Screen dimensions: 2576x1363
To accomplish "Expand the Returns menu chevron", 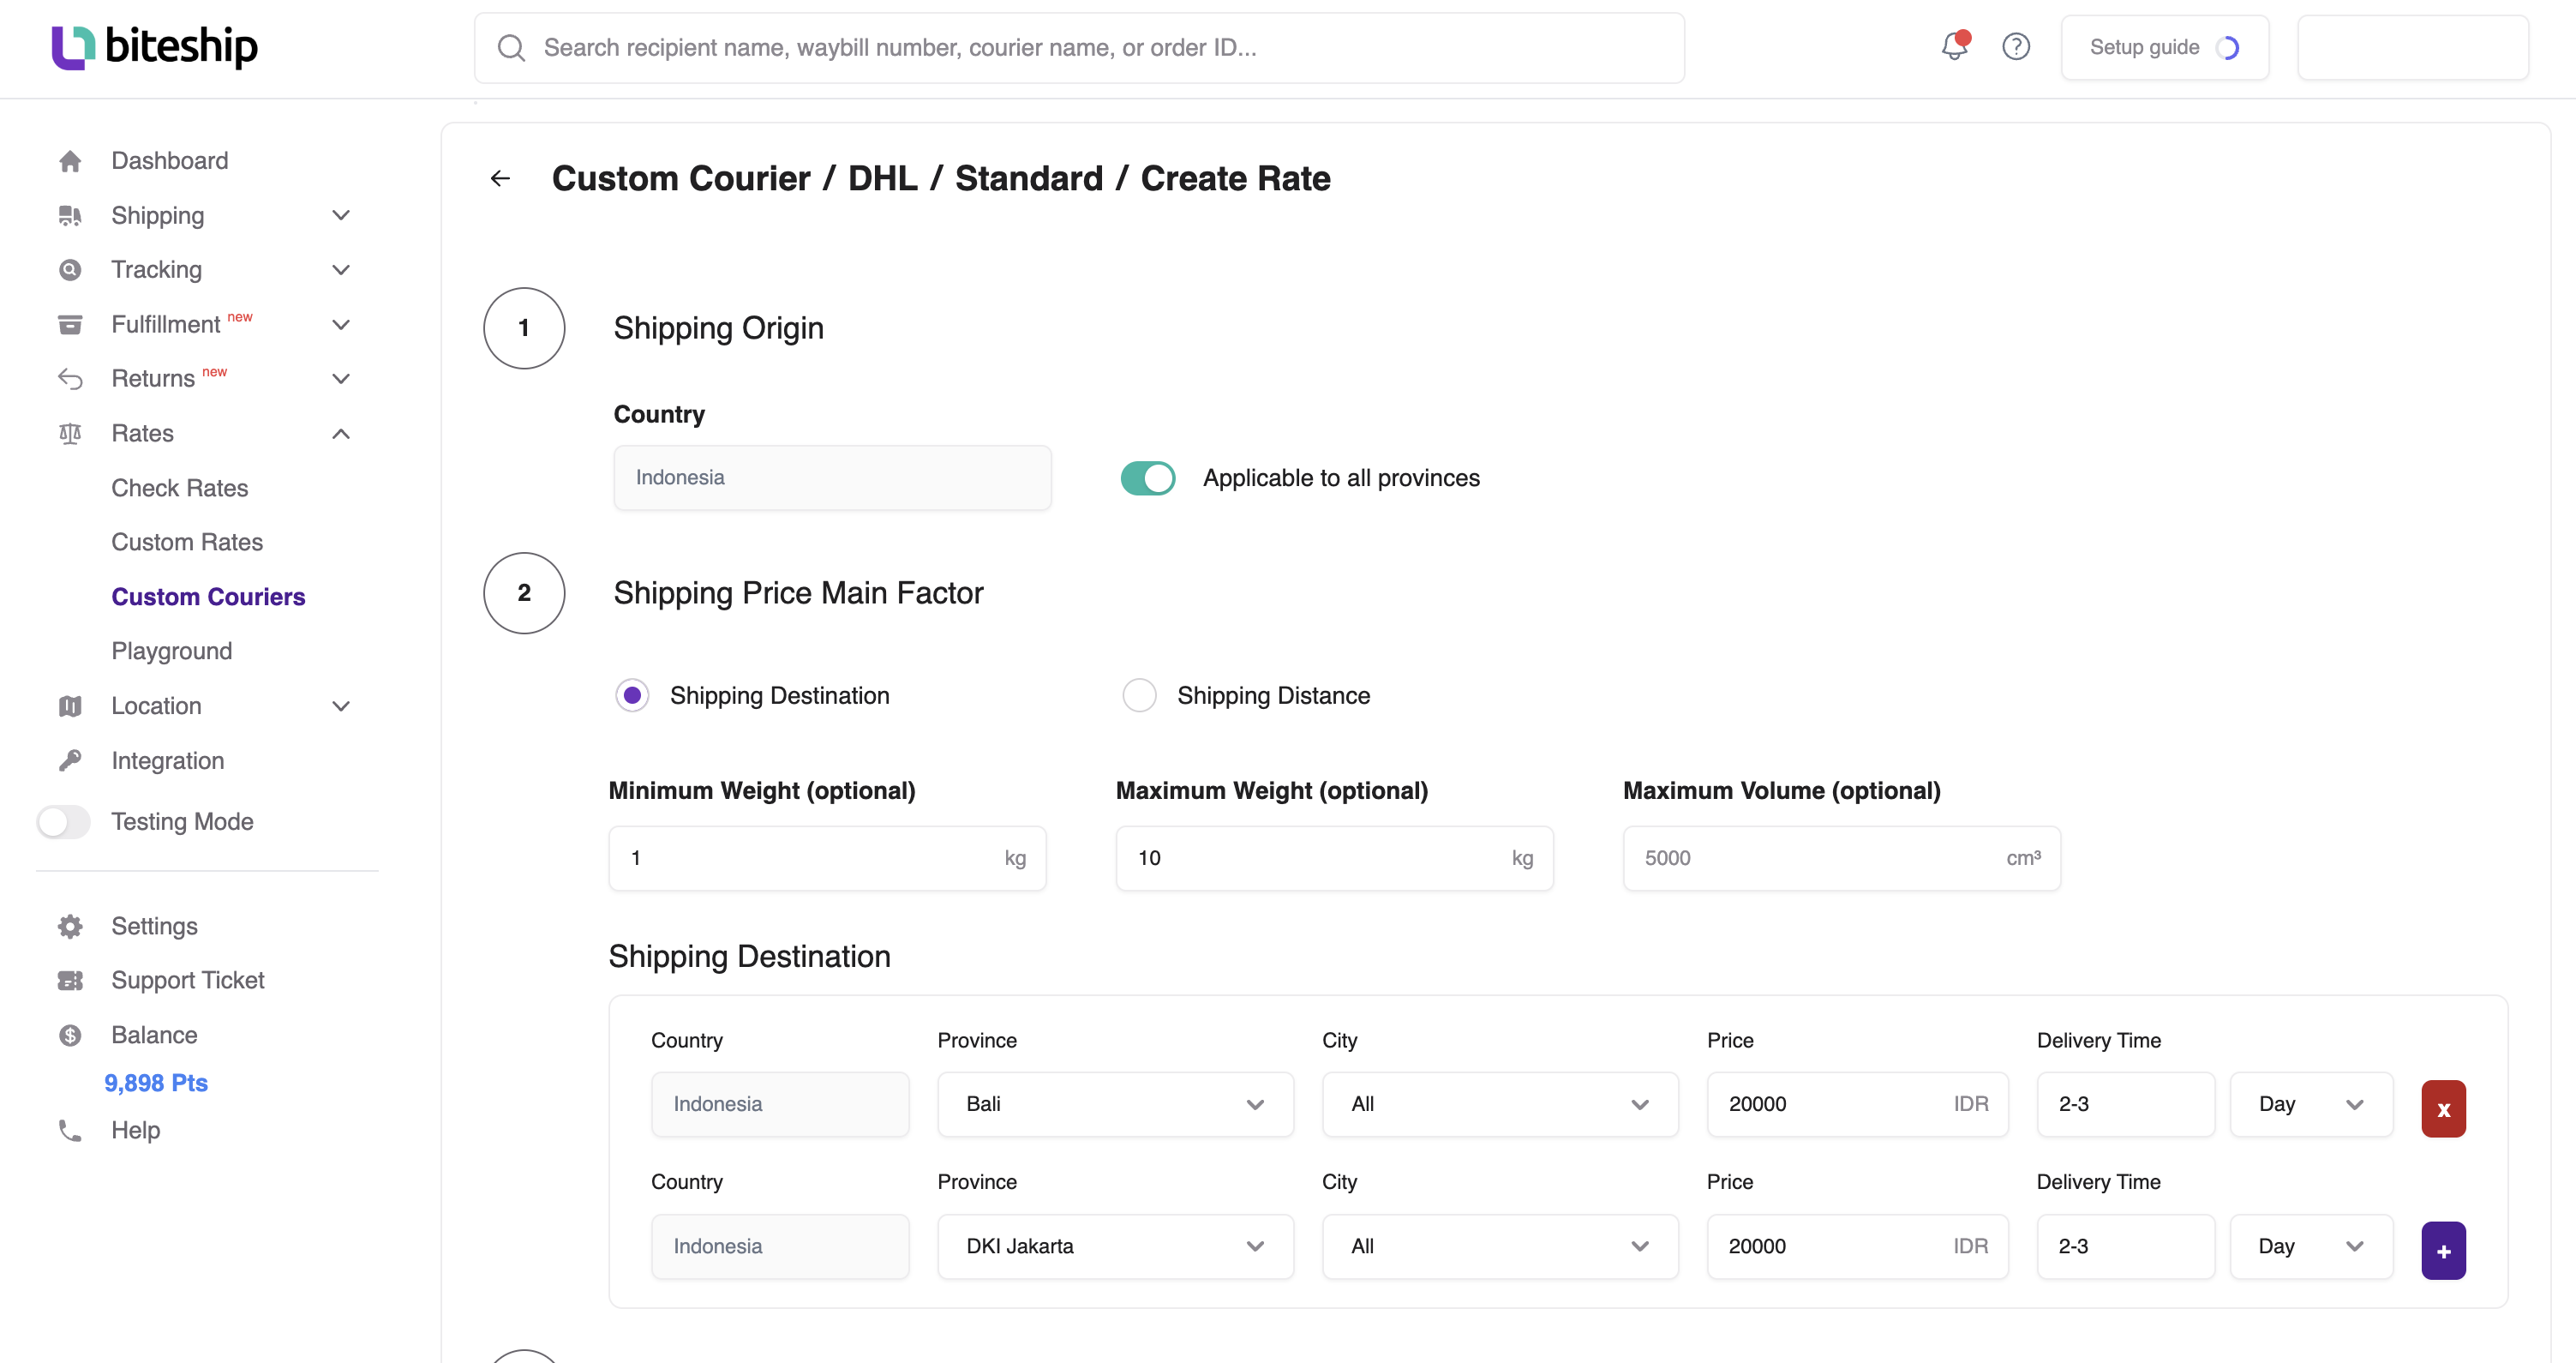I will click(341, 379).
